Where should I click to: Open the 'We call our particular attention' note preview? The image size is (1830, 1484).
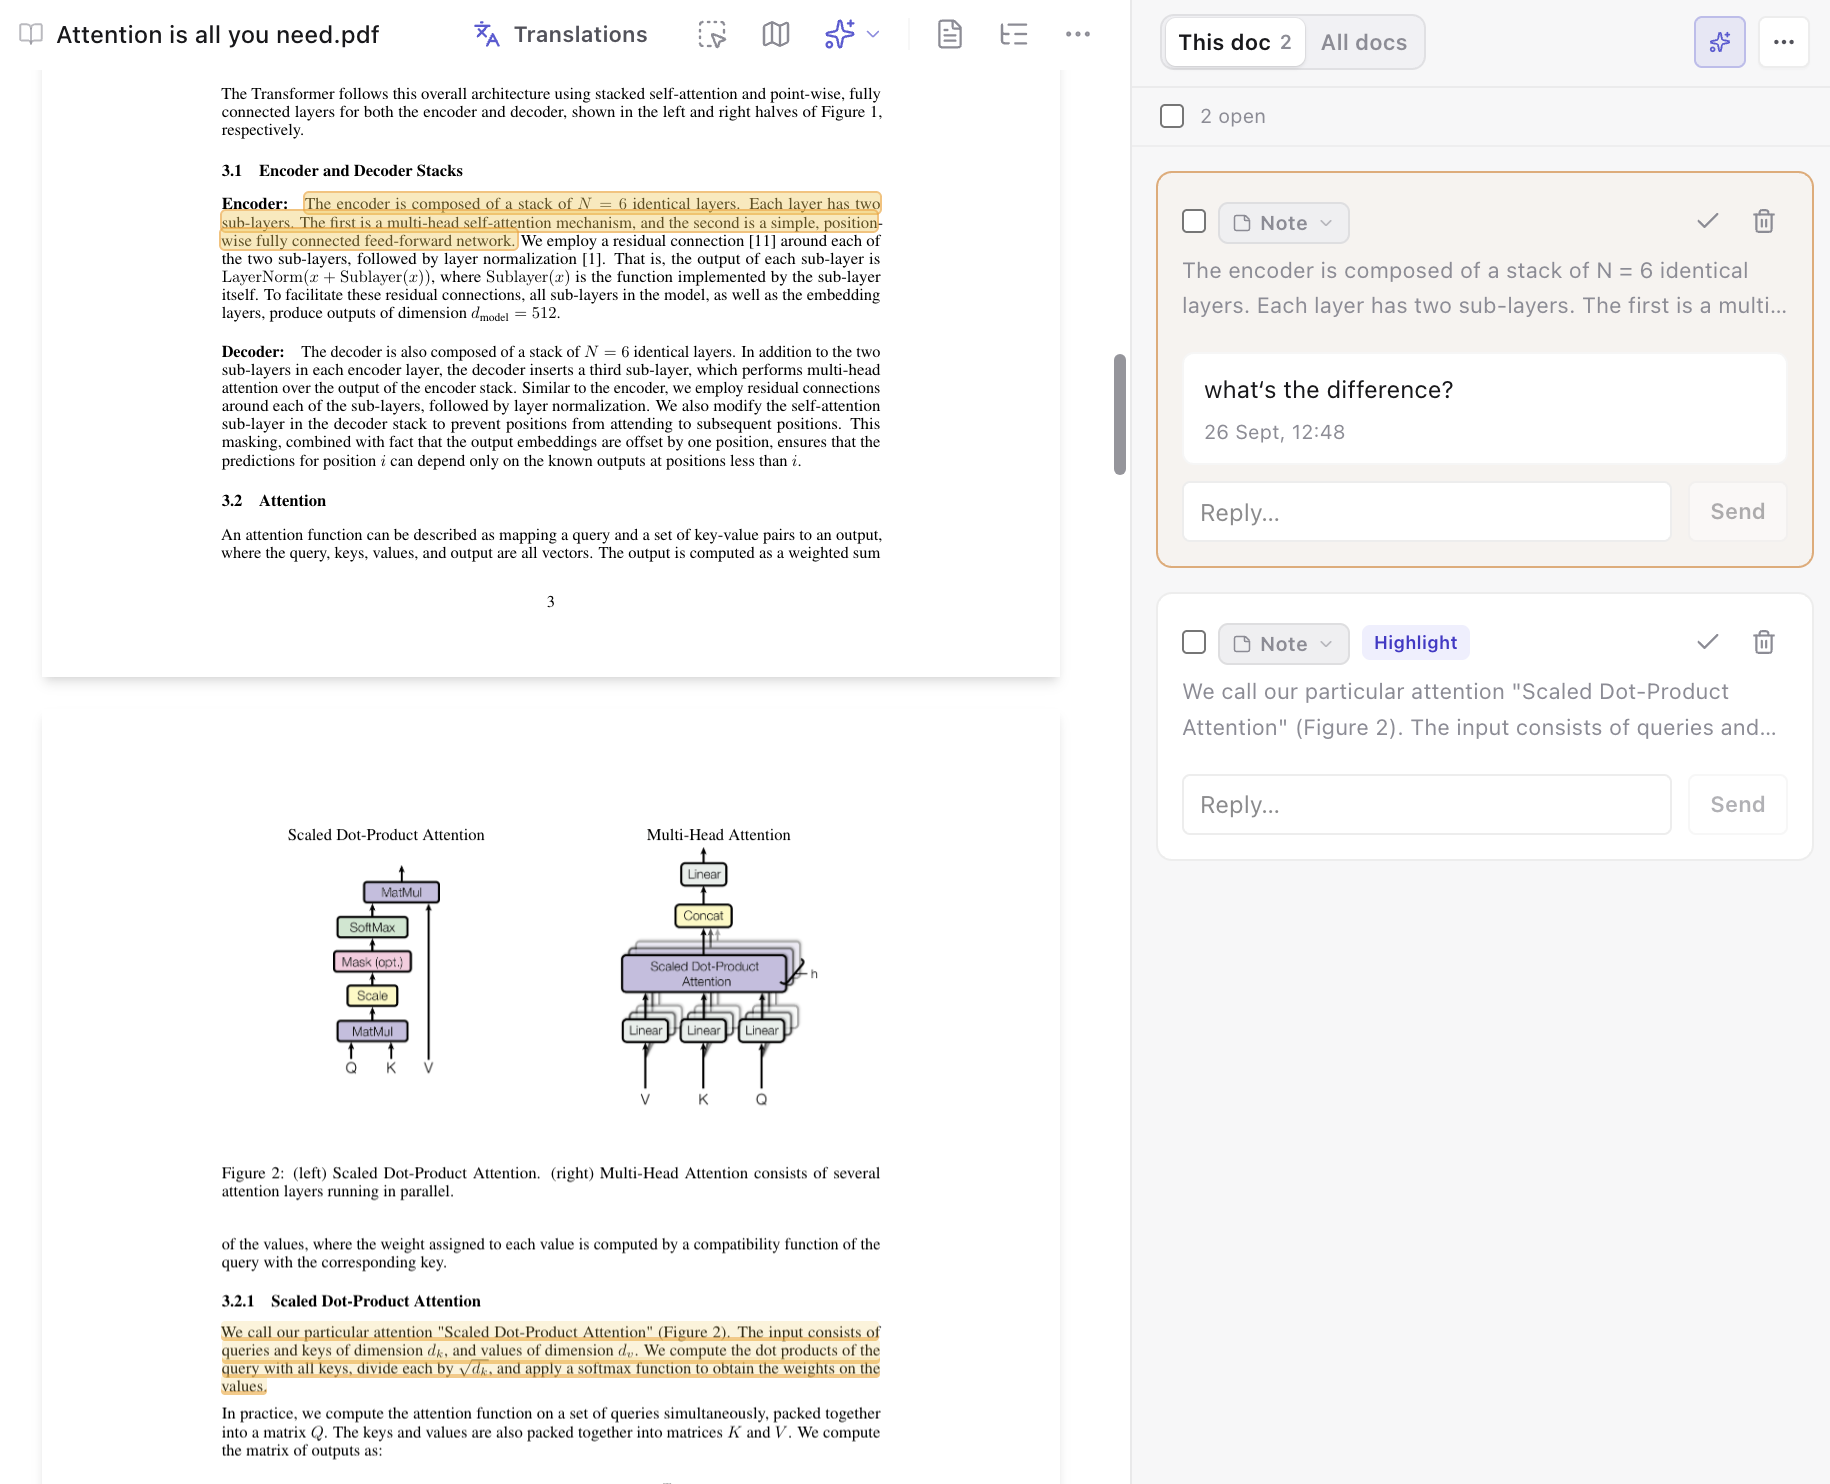[1480, 709]
